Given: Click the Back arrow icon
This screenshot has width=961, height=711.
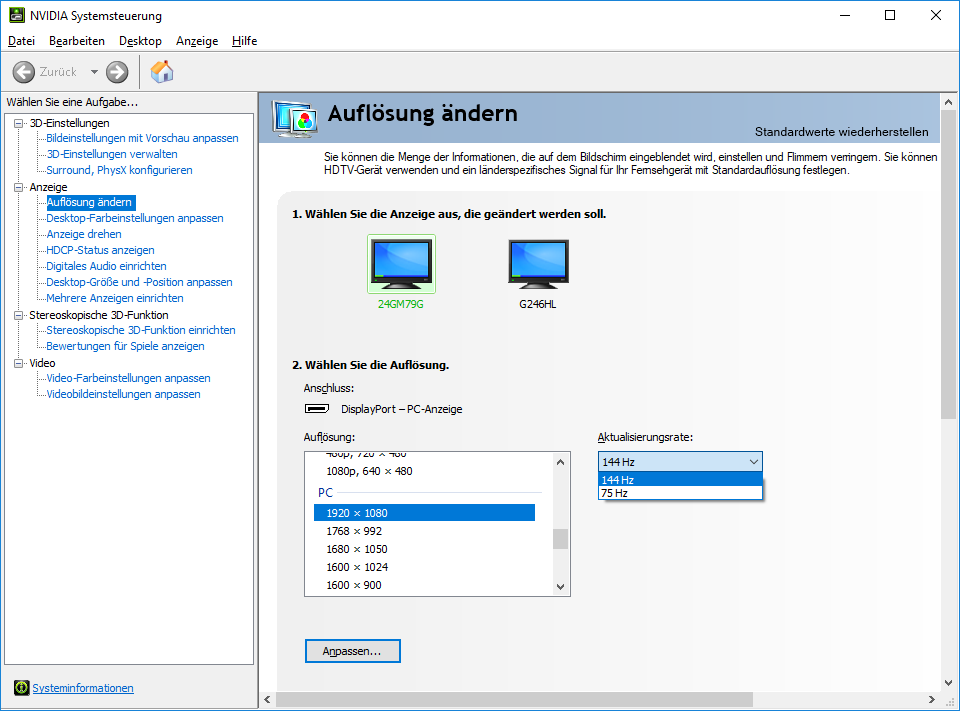Looking at the screenshot, I should (x=24, y=72).
